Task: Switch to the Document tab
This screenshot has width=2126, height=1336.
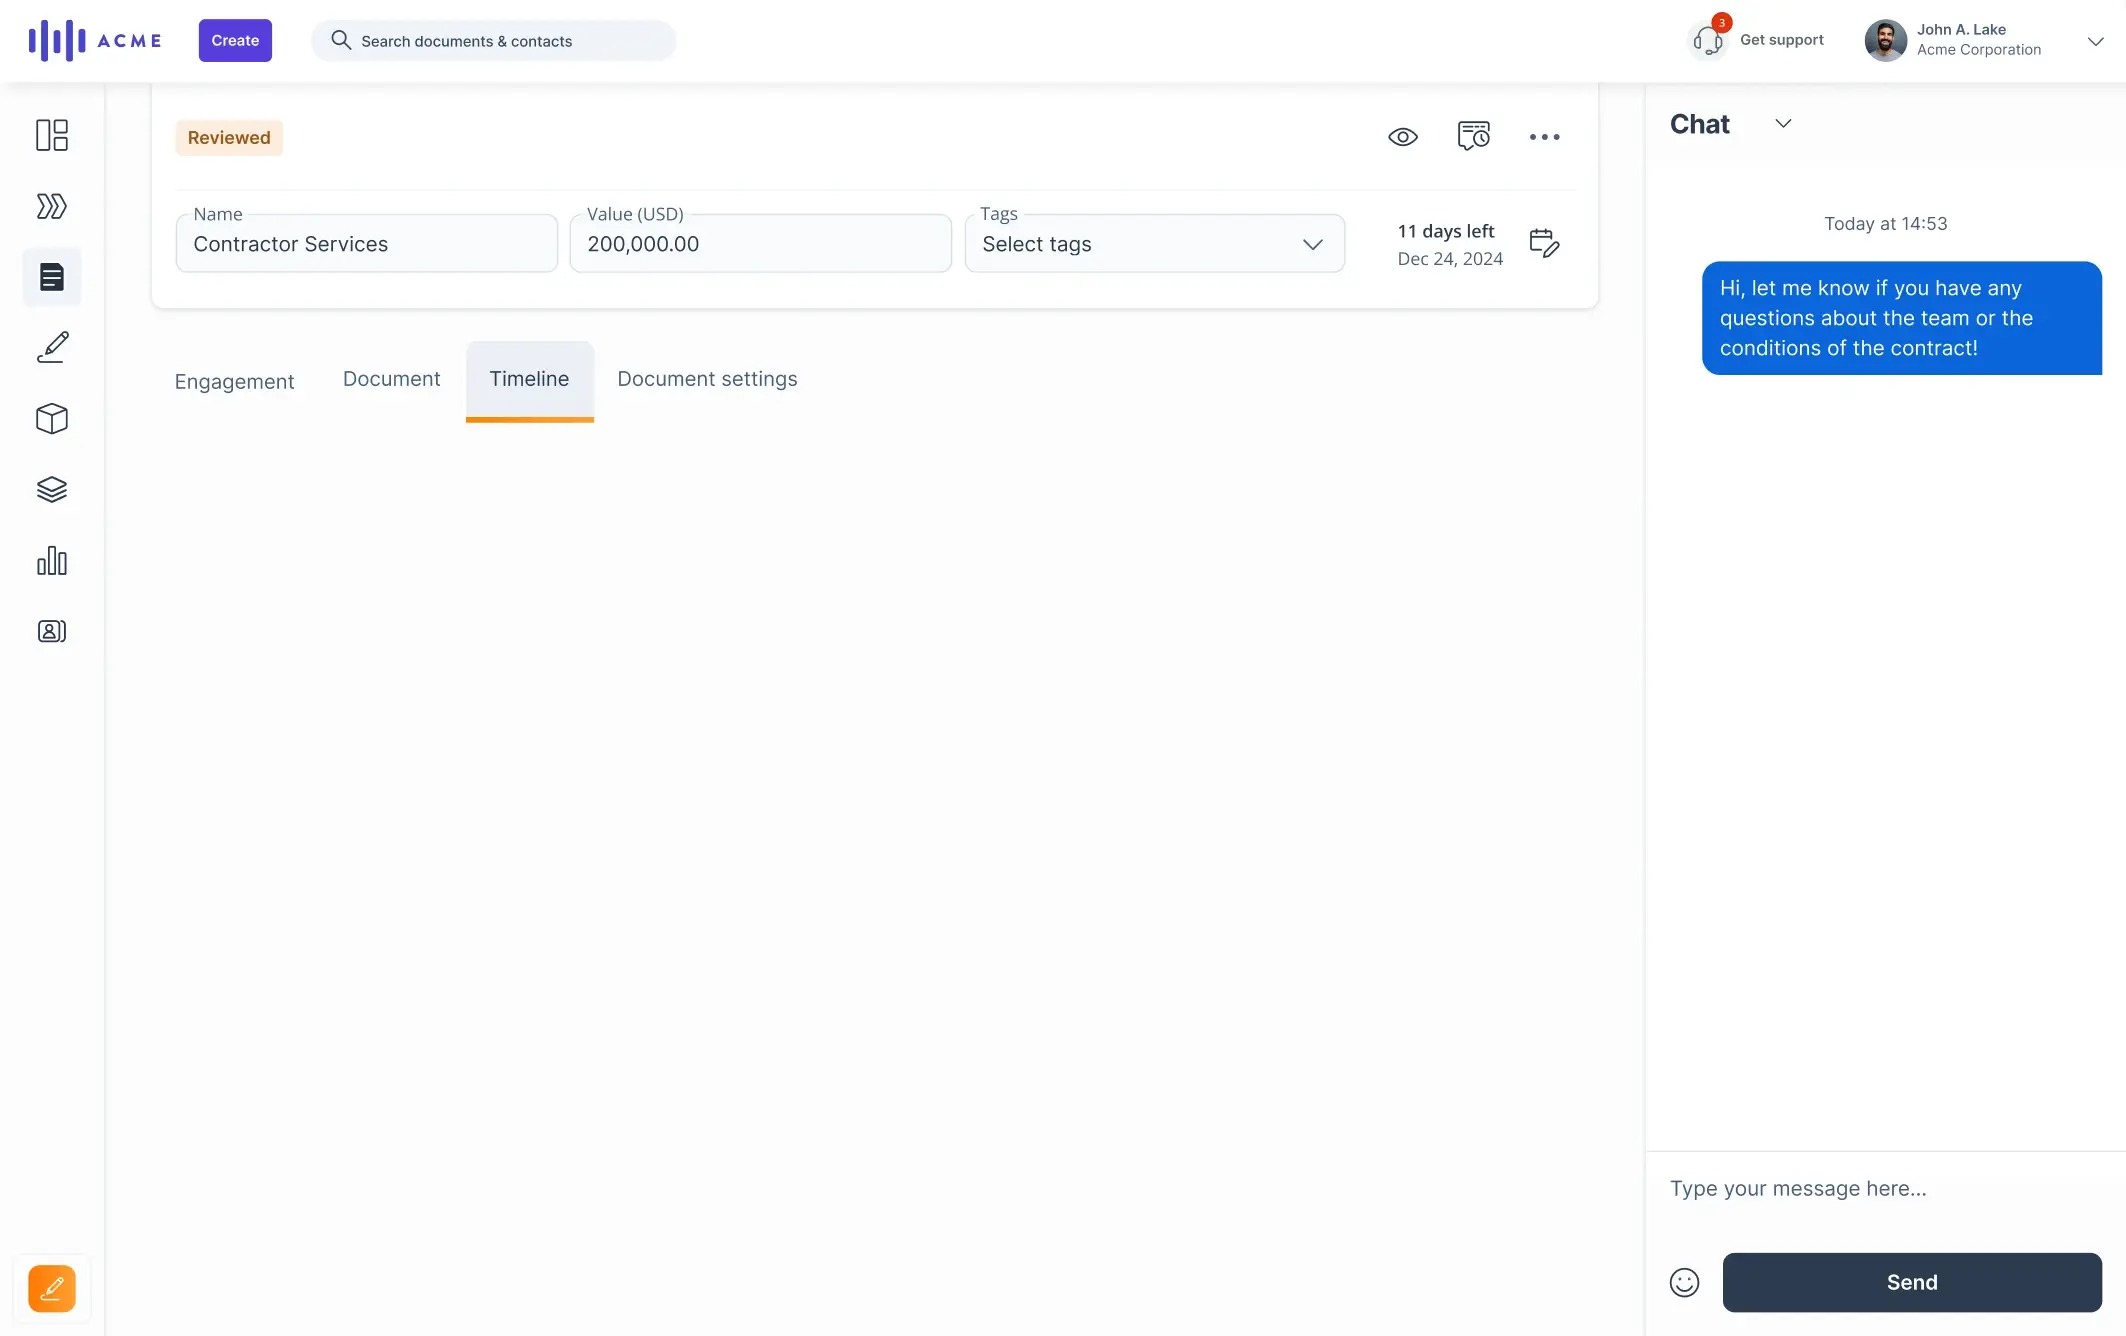Action: [391, 379]
